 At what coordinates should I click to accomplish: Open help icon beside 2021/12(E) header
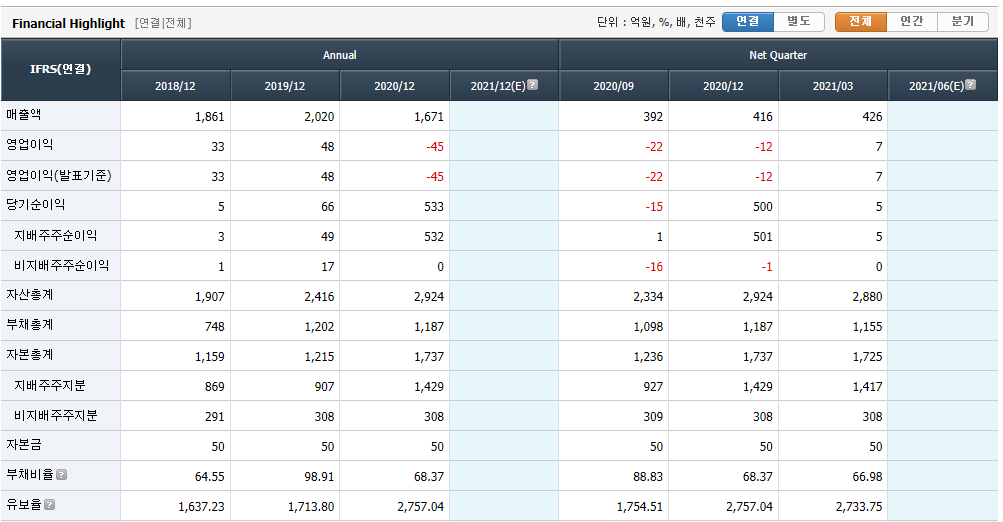tap(532, 84)
